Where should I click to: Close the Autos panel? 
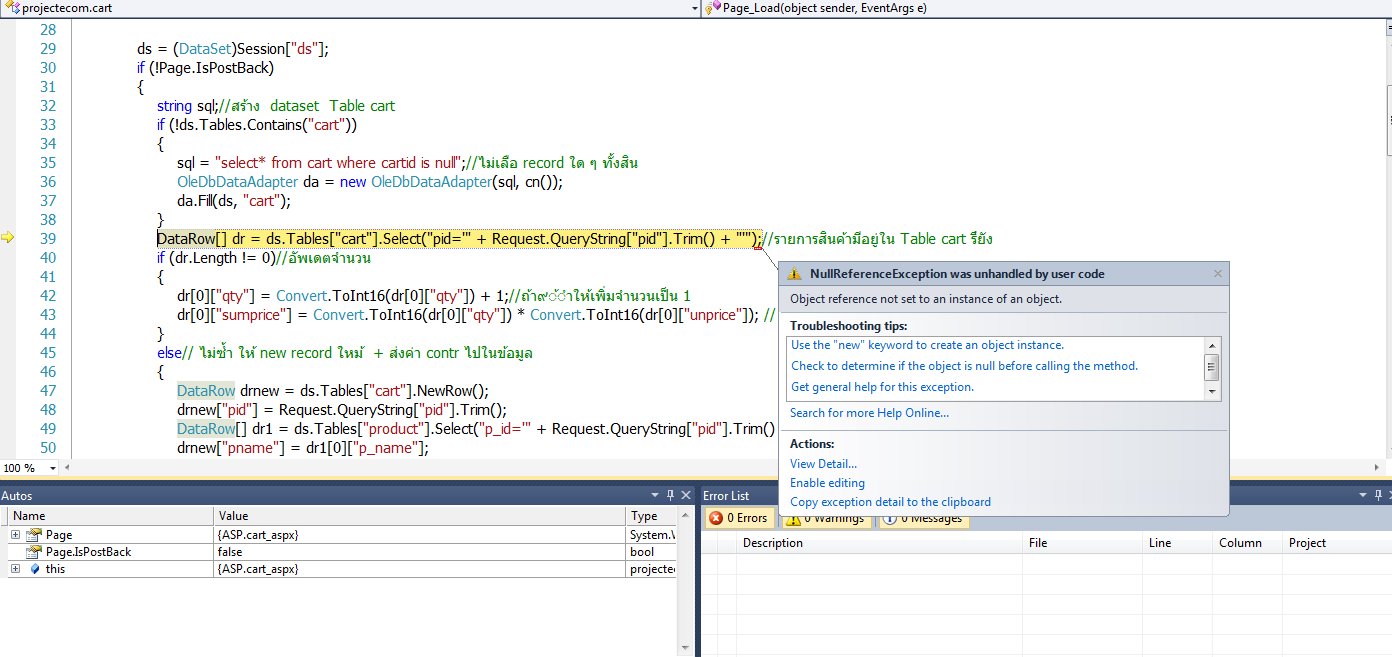686,495
